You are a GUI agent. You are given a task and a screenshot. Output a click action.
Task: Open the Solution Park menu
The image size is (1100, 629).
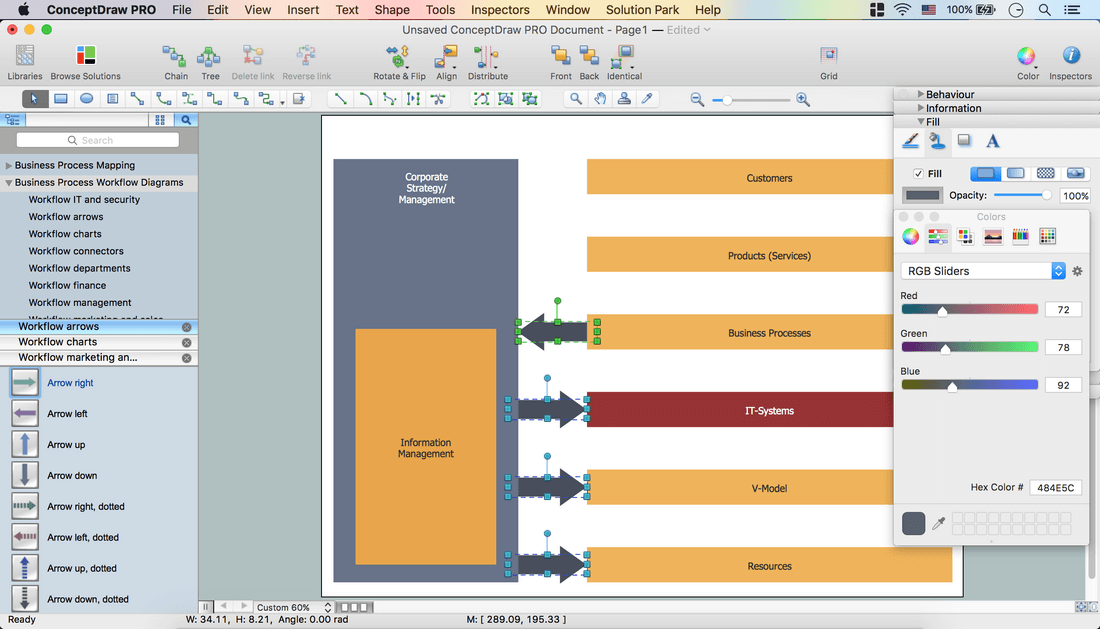(x=642, y=10)
